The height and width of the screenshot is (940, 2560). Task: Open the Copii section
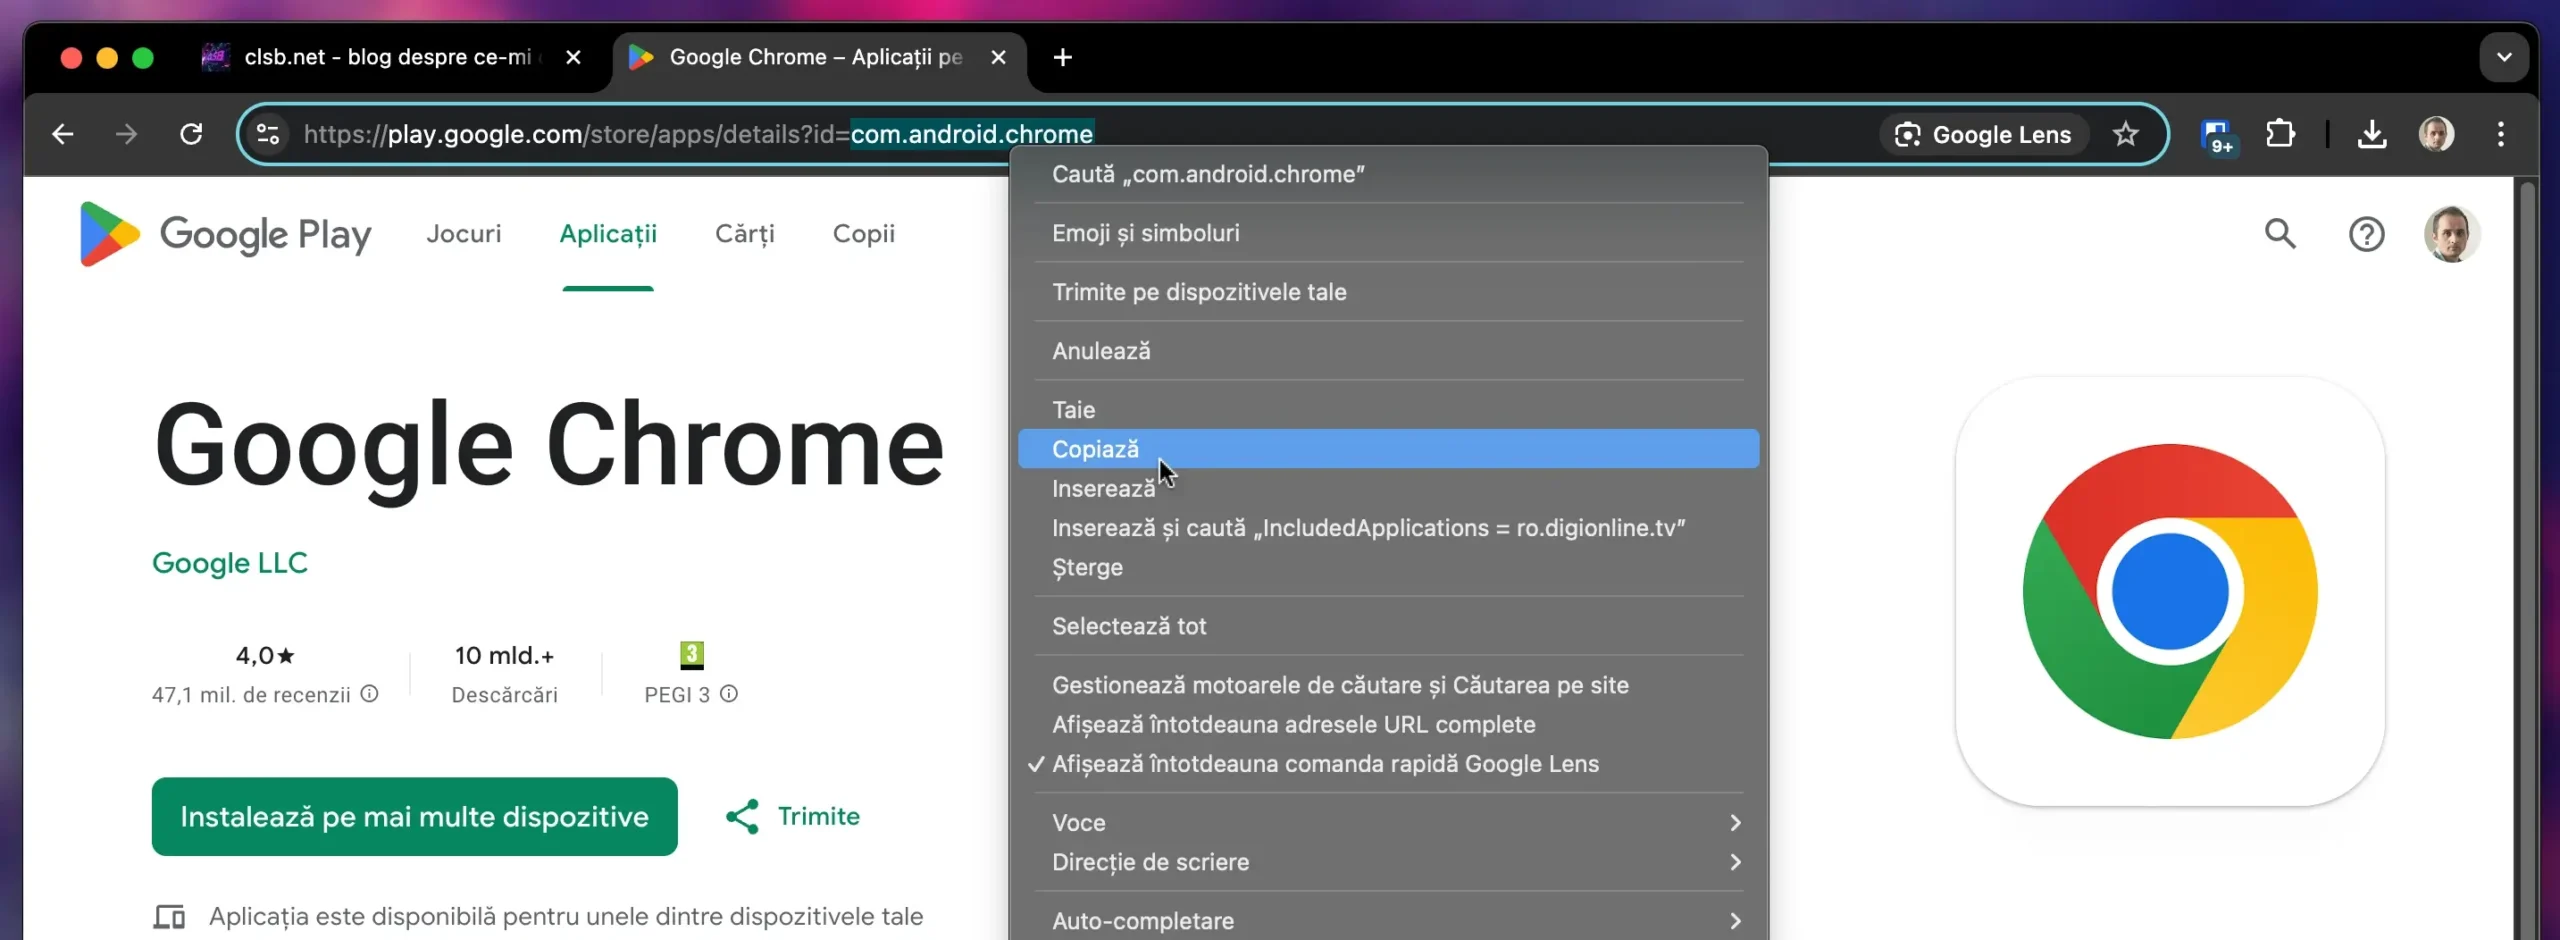point(864,234)
